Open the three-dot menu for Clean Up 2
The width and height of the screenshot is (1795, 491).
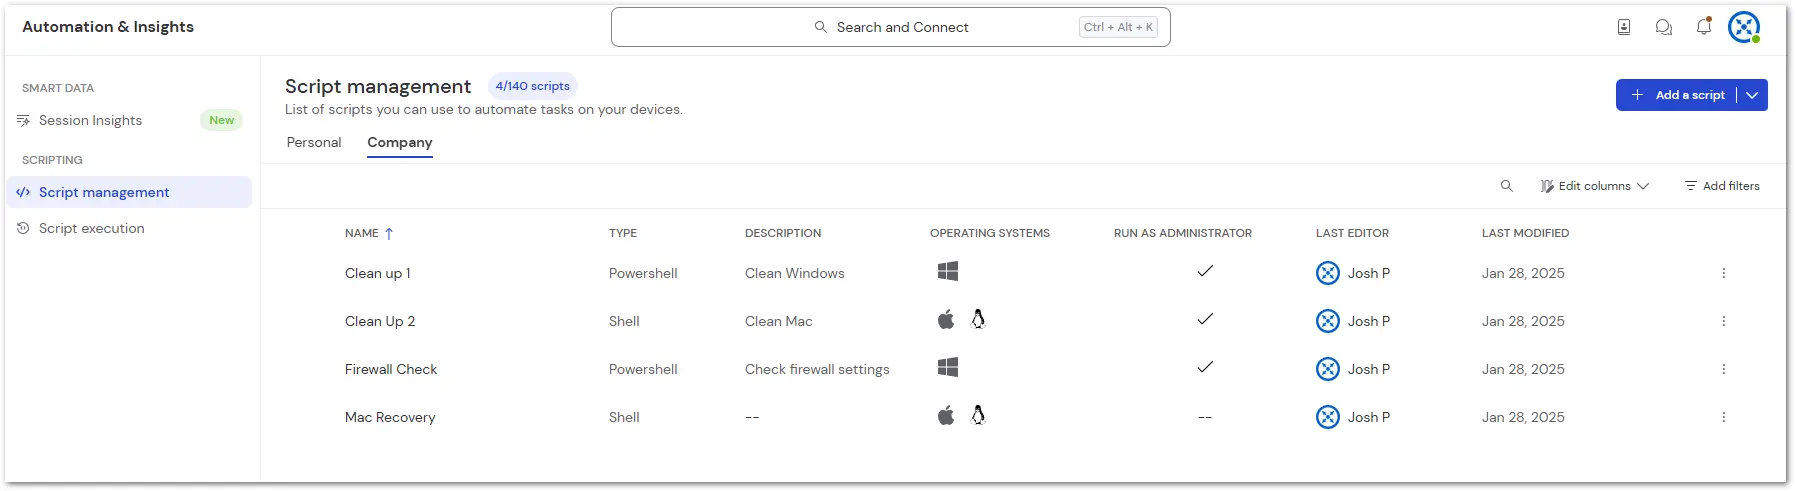(1724, 321)
